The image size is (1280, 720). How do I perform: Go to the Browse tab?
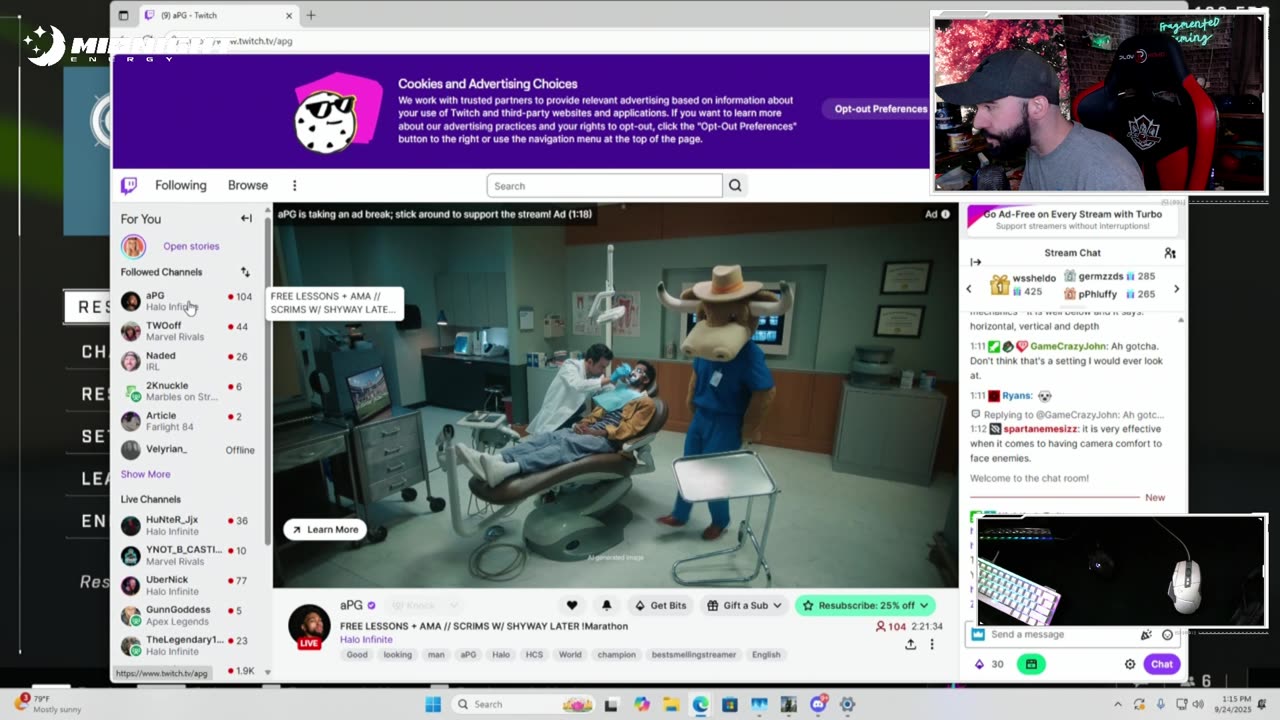[x=248, y=185]
